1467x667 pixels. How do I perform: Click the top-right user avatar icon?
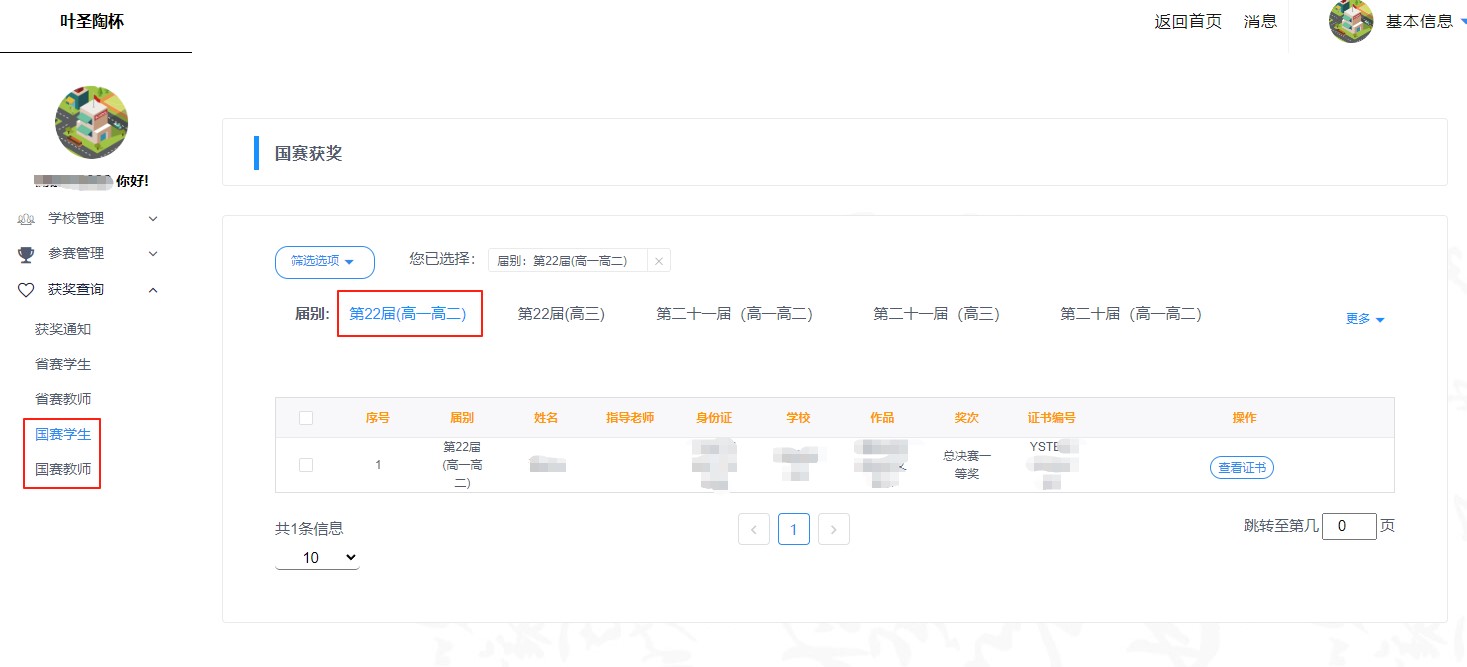coord(1351,21)
